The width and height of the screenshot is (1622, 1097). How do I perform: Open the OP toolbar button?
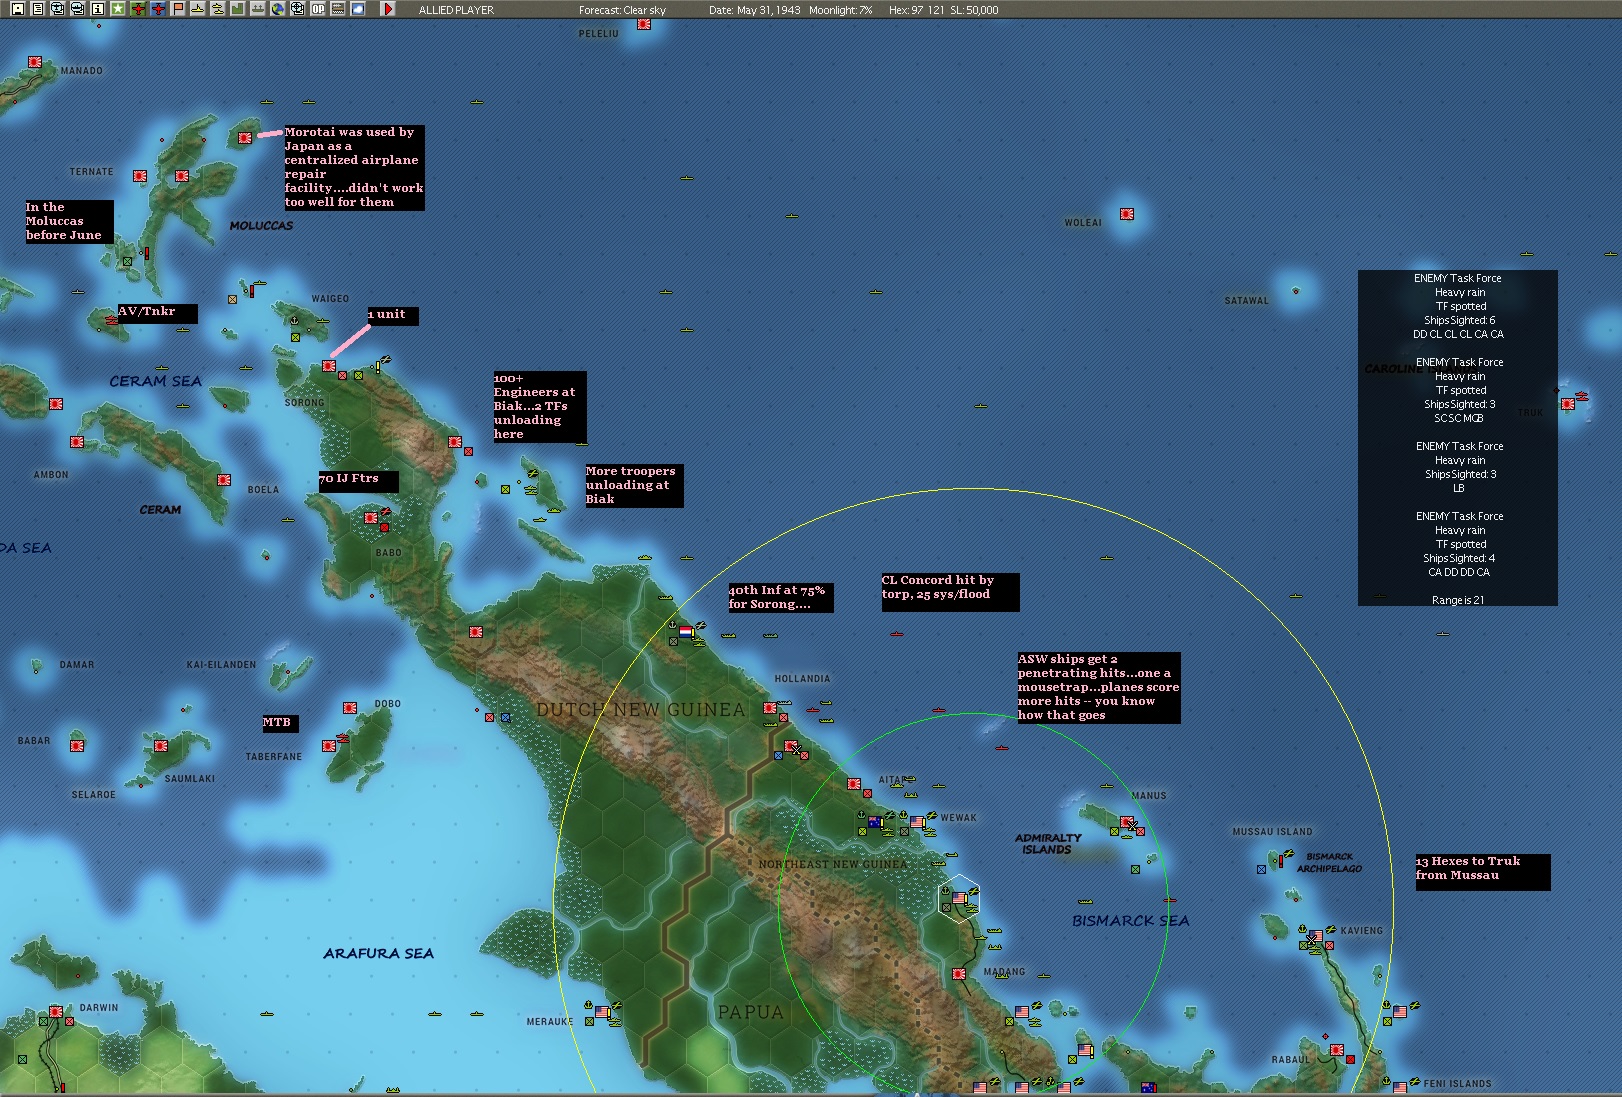[318, 9]
